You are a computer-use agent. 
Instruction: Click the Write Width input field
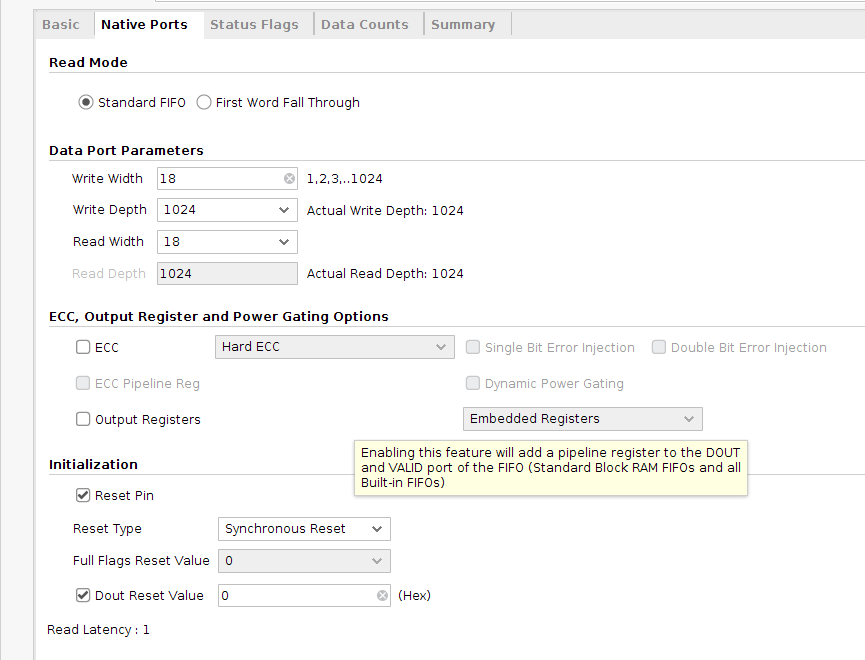click(220, 179)
